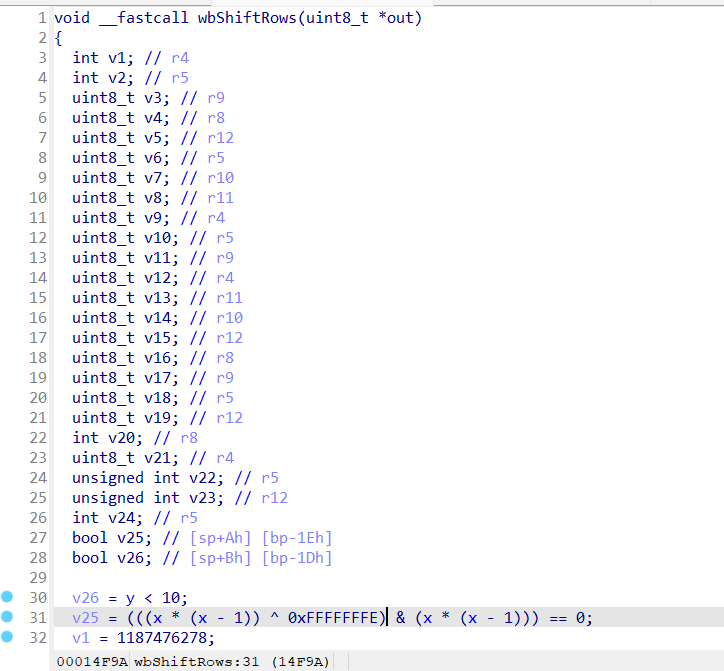Select variable v13 on line 15

160,298
